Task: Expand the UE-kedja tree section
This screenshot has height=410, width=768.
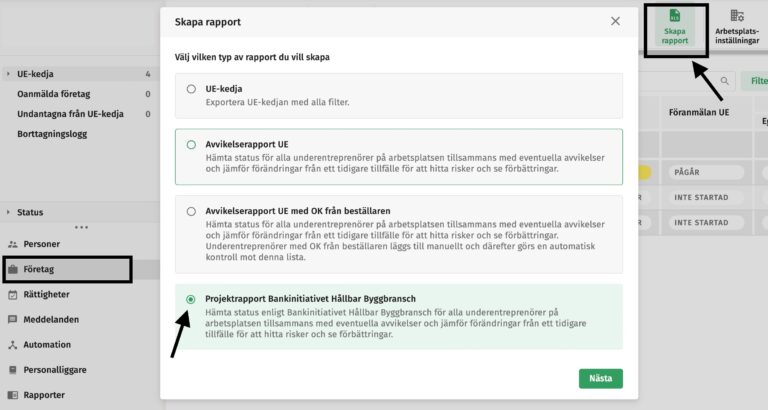Action: (x=8, y=74)
